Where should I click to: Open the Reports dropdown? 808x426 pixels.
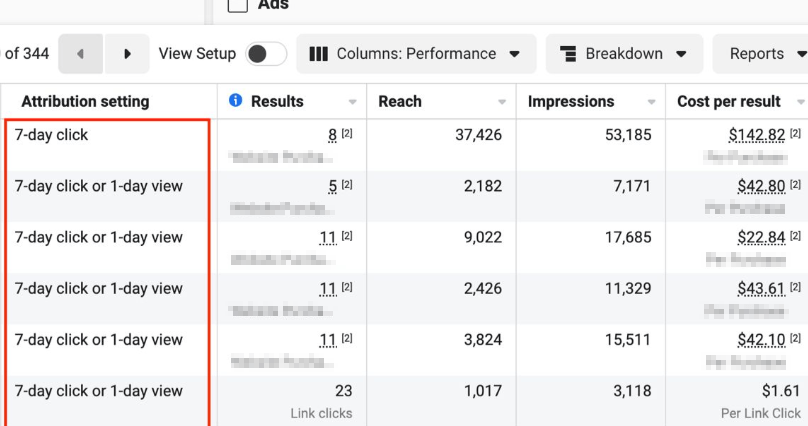click(760, 54)
